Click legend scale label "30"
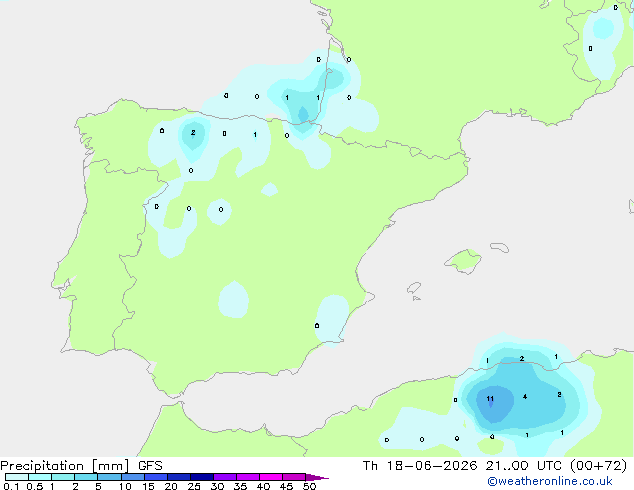 217,486
